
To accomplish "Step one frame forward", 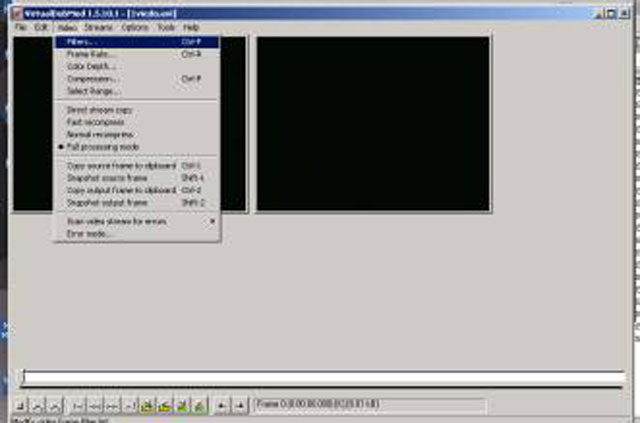I will click(113, 406).
